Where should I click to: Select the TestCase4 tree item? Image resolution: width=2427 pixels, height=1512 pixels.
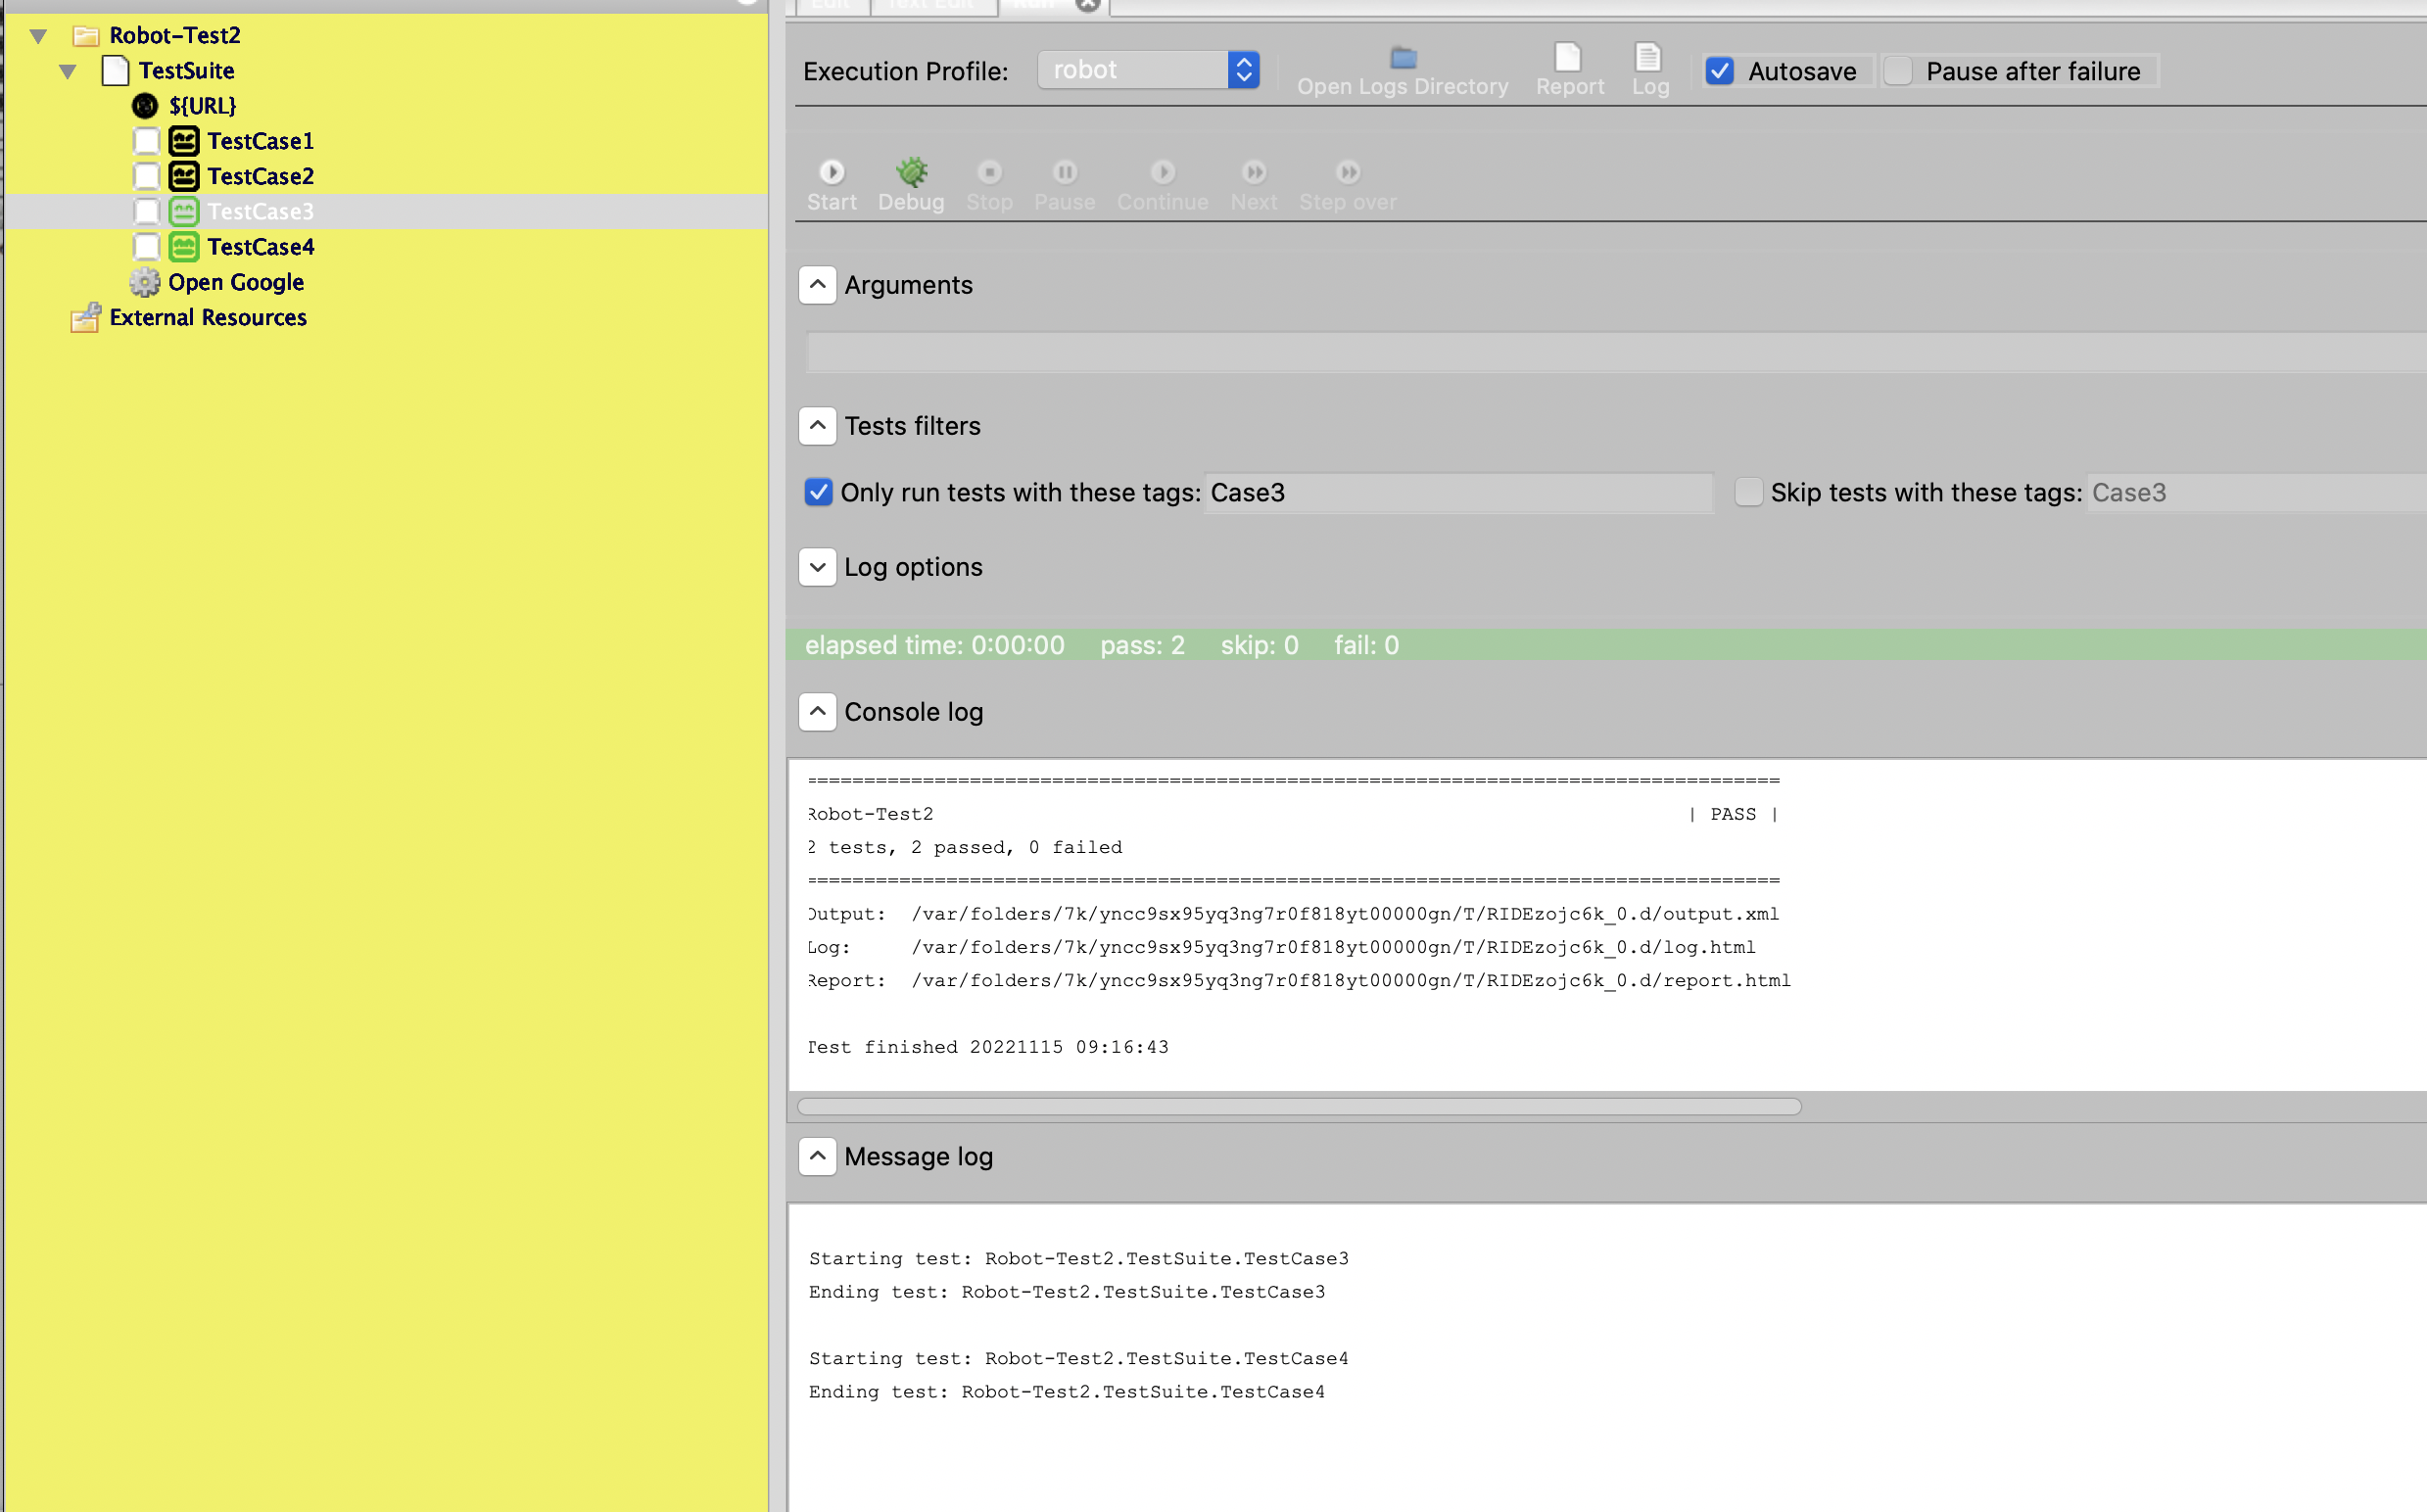pos(260,247)
